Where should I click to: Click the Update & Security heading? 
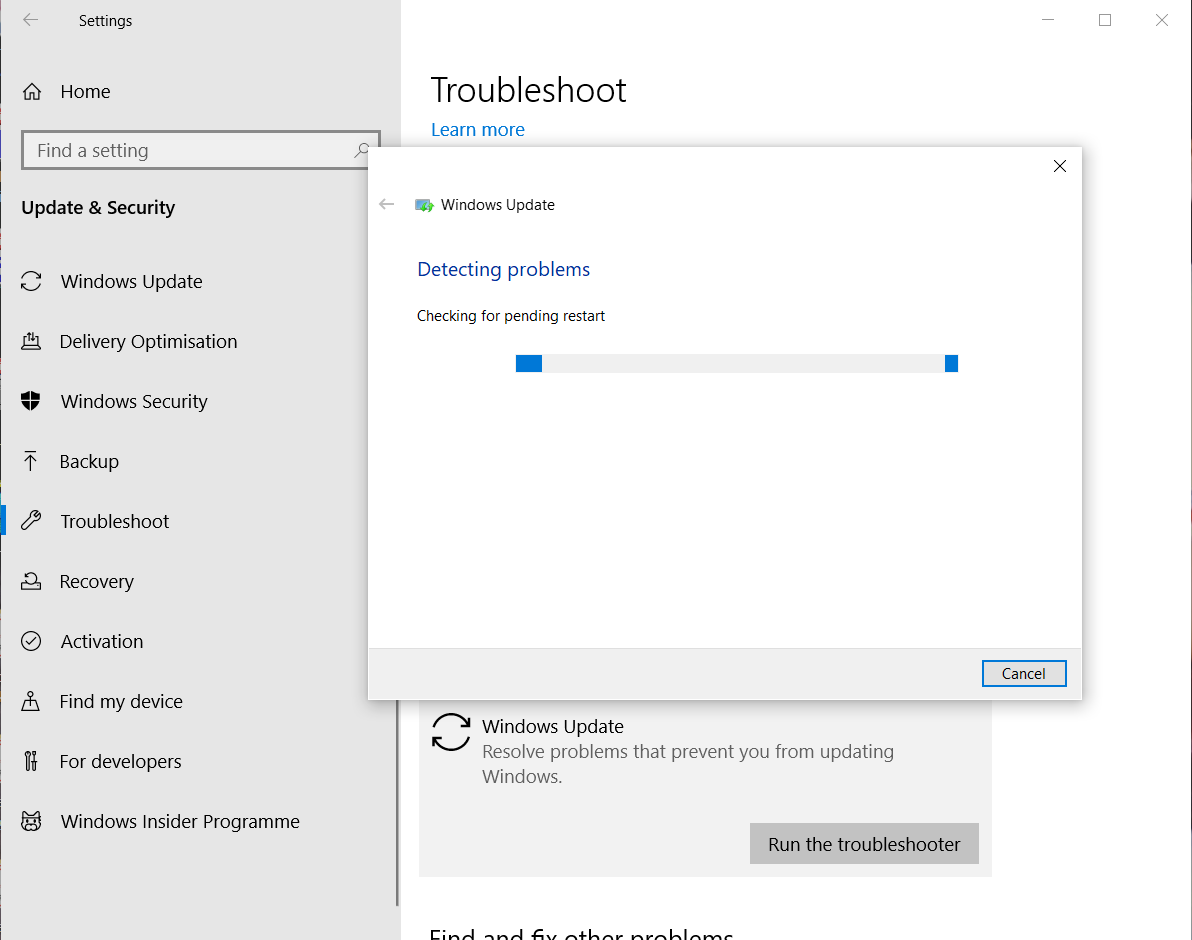click(x=98, y=207)
